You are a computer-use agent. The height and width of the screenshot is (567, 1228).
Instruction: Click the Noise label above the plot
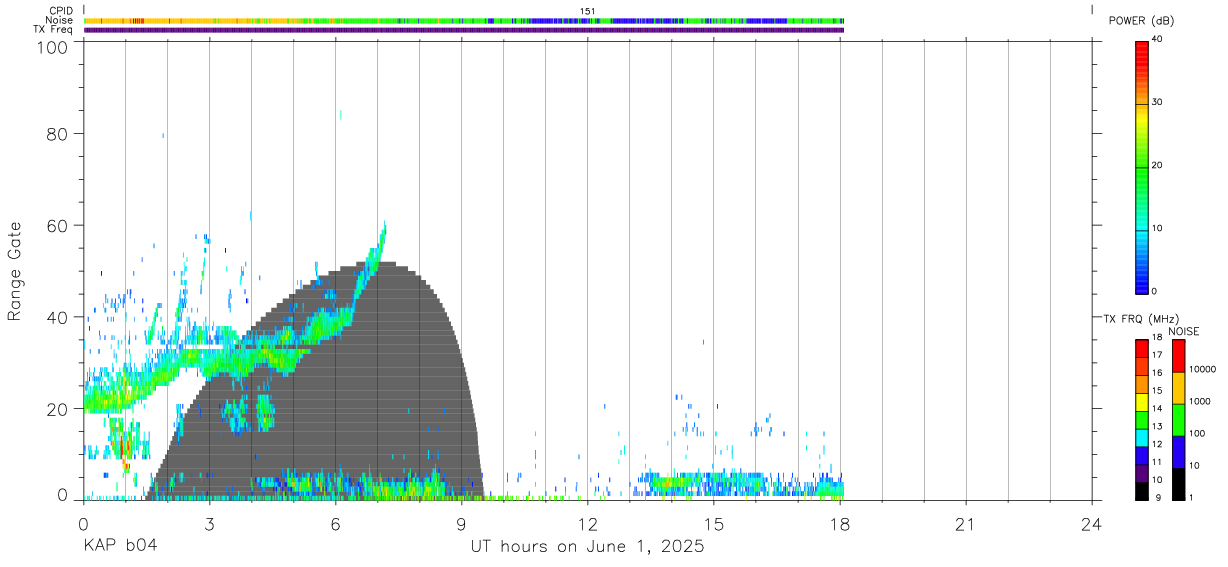coord(58,20)
